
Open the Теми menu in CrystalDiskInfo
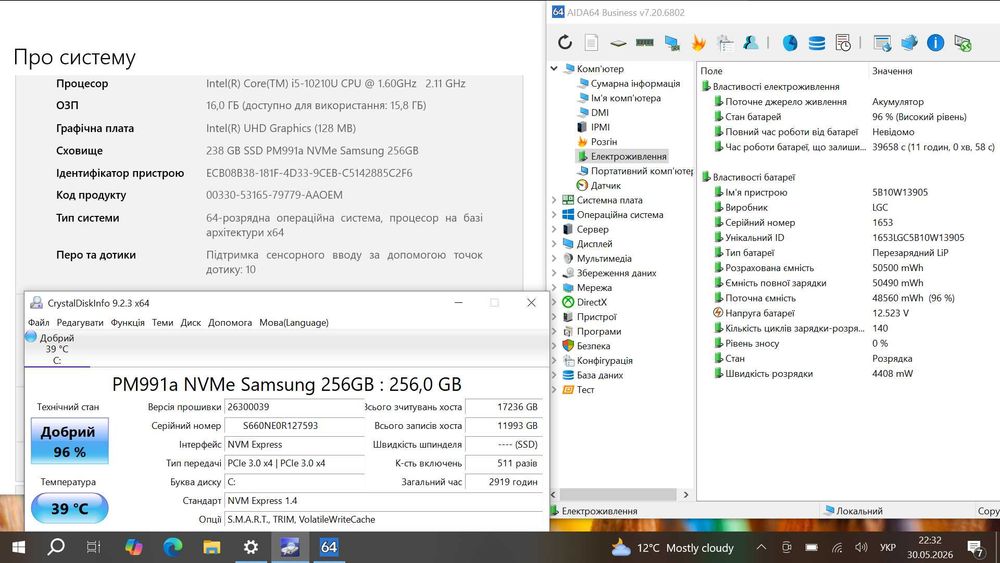163,323
